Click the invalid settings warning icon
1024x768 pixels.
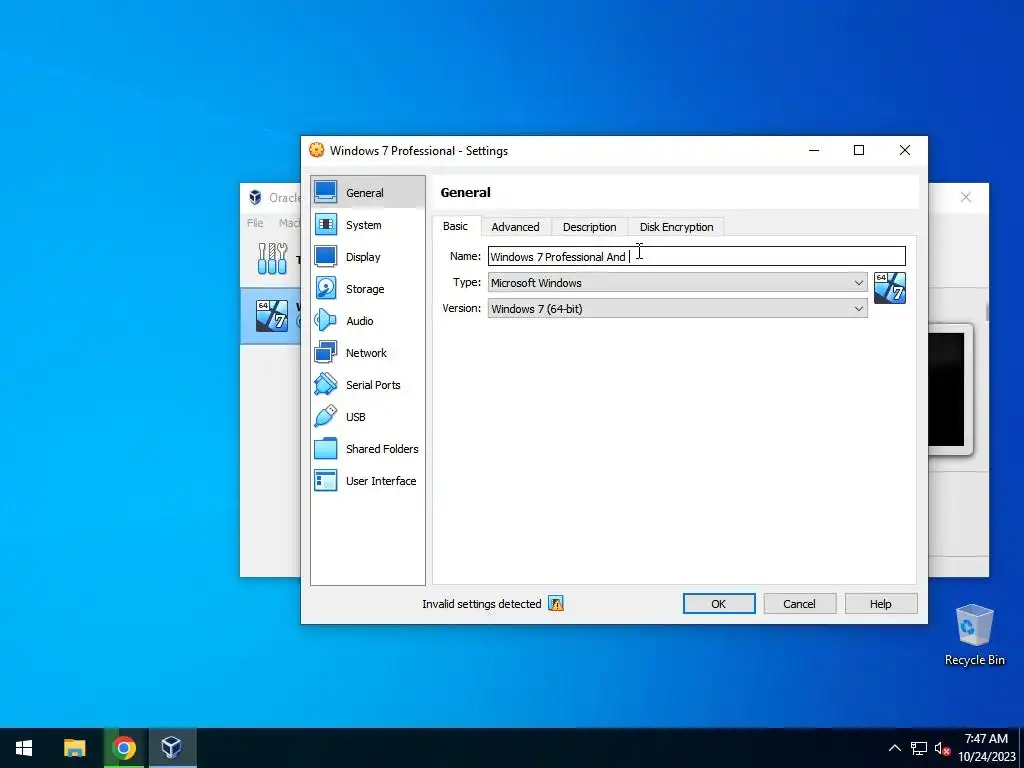click(x=556, y=603)
